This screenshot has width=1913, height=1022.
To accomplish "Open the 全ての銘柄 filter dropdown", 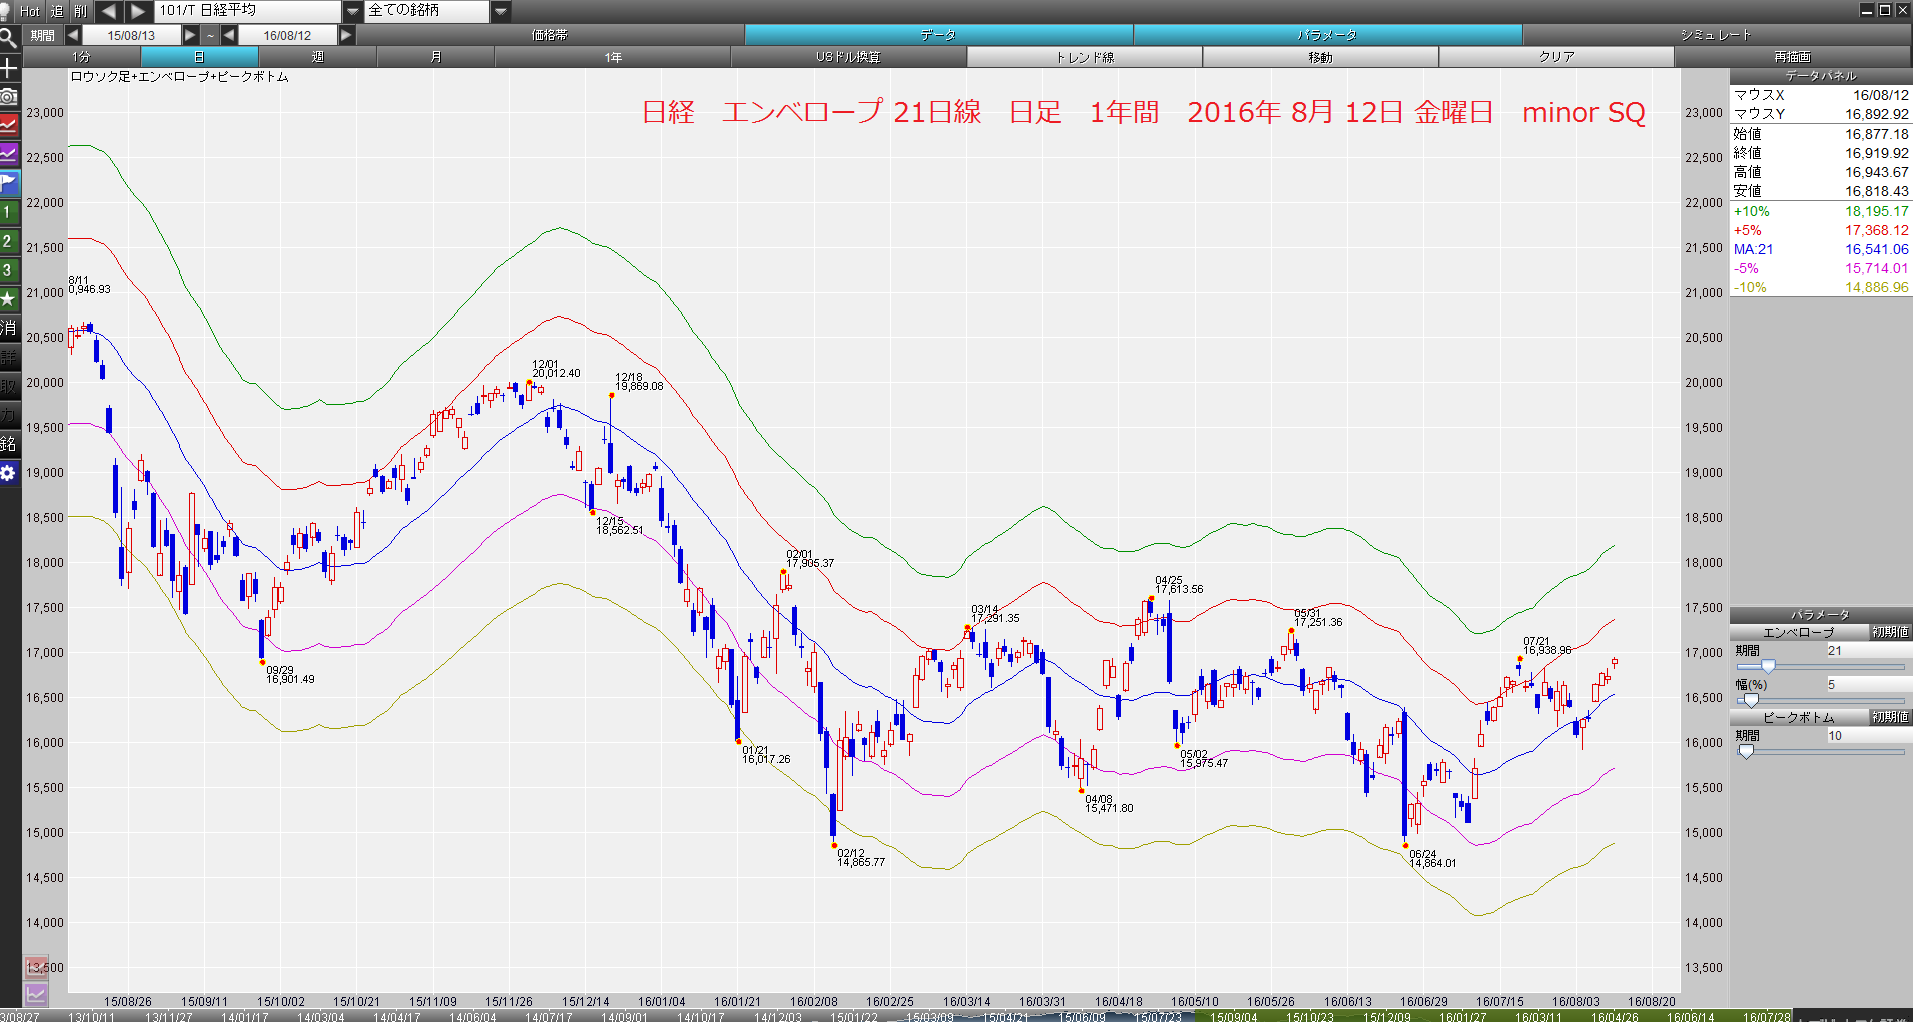I will pyautogui.click(x=502, y=11).
